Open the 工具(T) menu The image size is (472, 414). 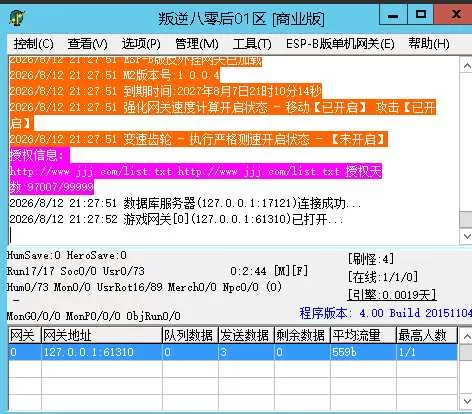252,44
